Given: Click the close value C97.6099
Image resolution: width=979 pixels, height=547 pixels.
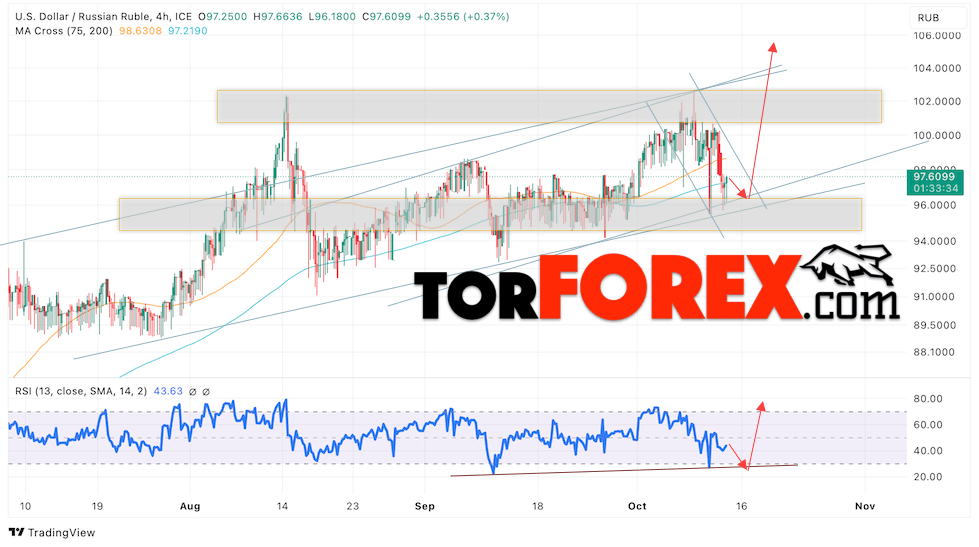Looking at the screenshot, I should [x=386, y=17].
